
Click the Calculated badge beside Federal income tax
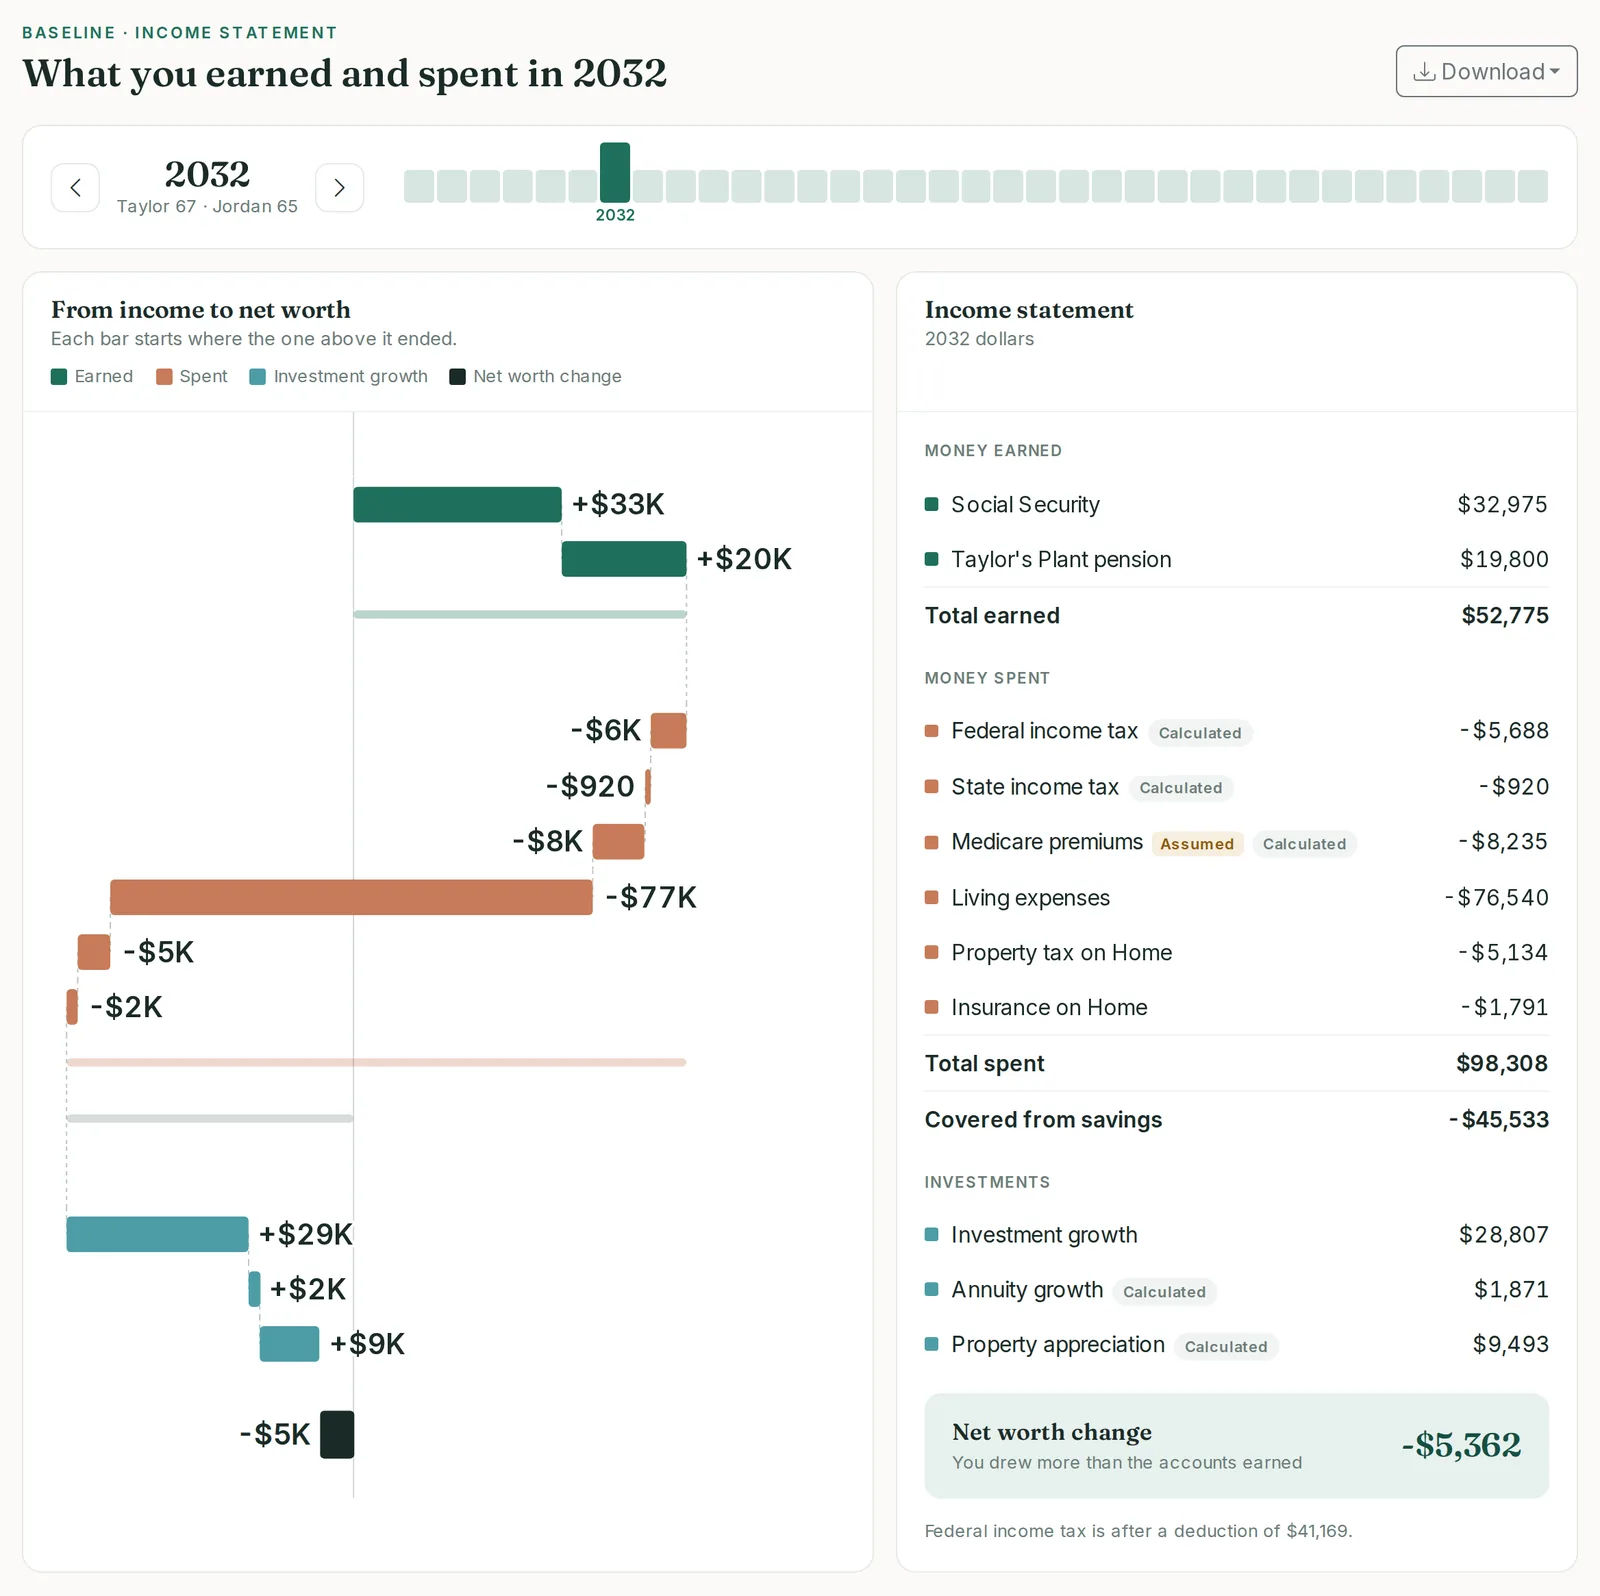[1200, 733]
